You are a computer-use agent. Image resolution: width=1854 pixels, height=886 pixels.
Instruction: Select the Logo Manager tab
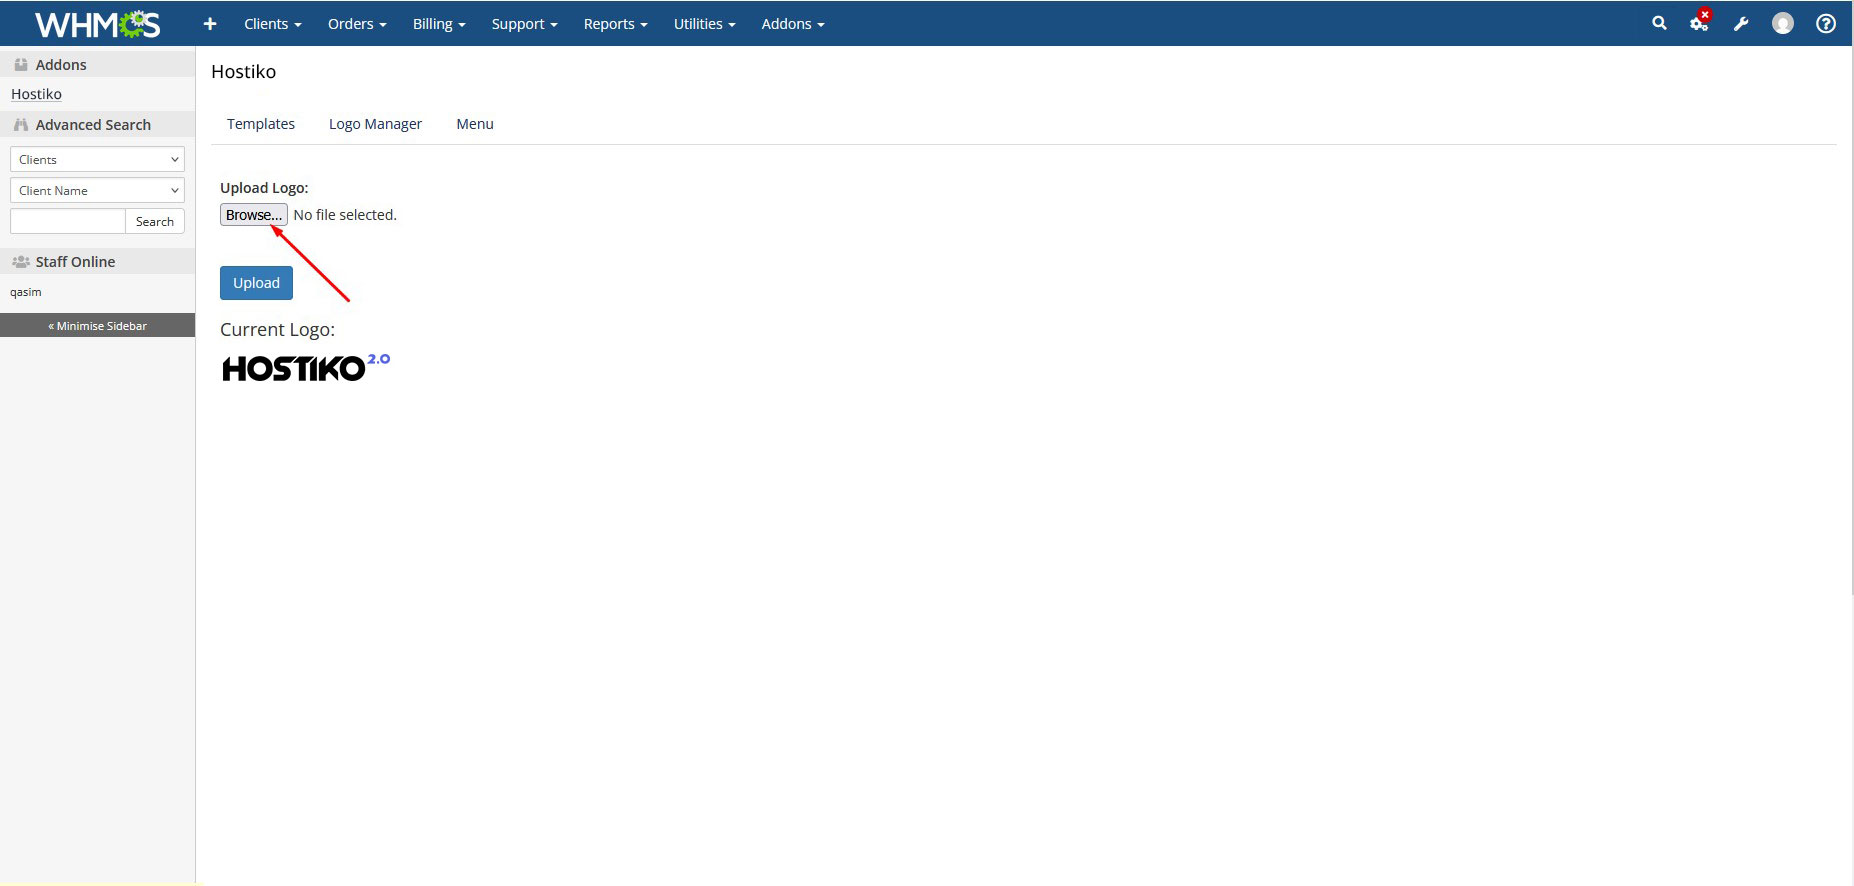(375, 124)
